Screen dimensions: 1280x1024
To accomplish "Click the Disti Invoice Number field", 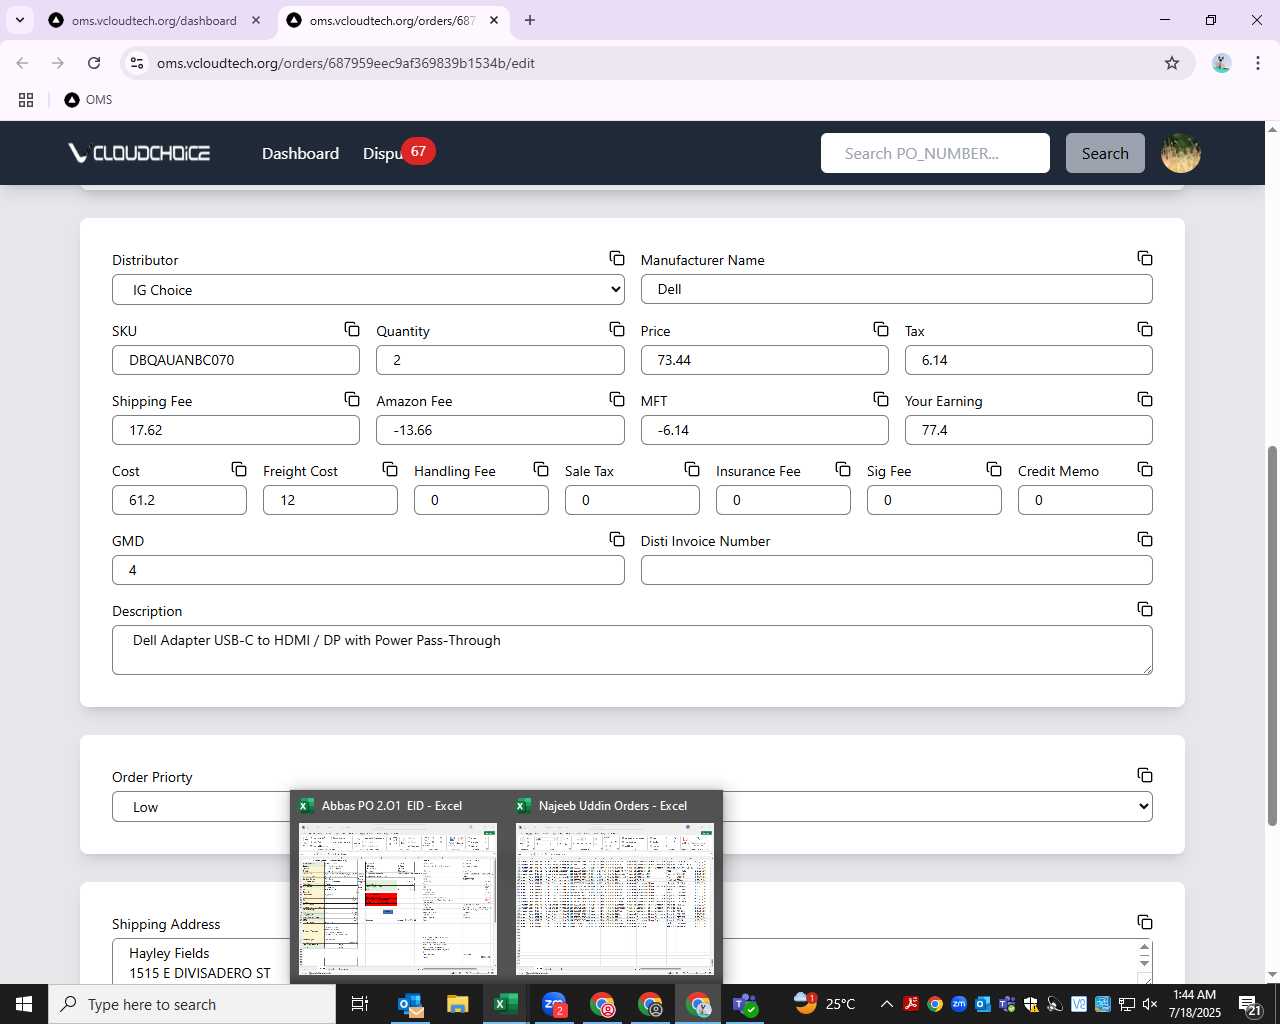I will coord(896,570).
